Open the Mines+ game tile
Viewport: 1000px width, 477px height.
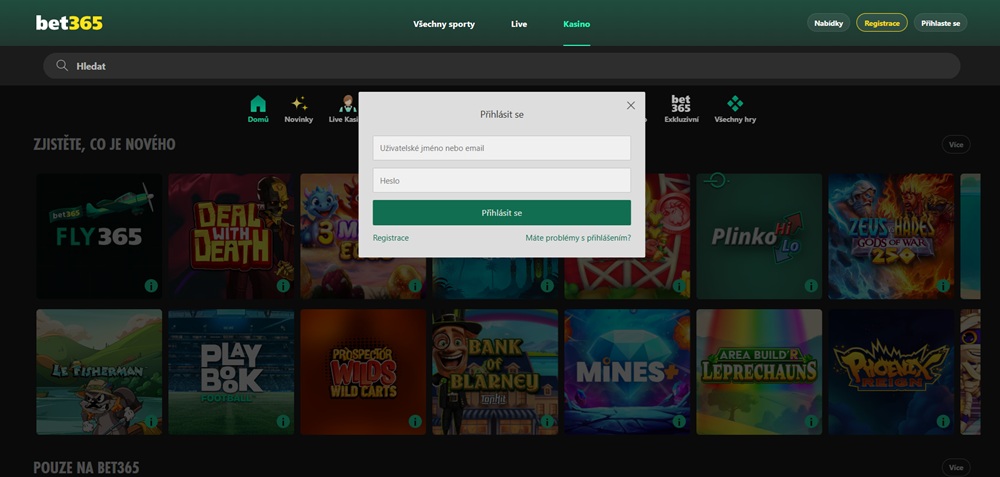point(627,372)
